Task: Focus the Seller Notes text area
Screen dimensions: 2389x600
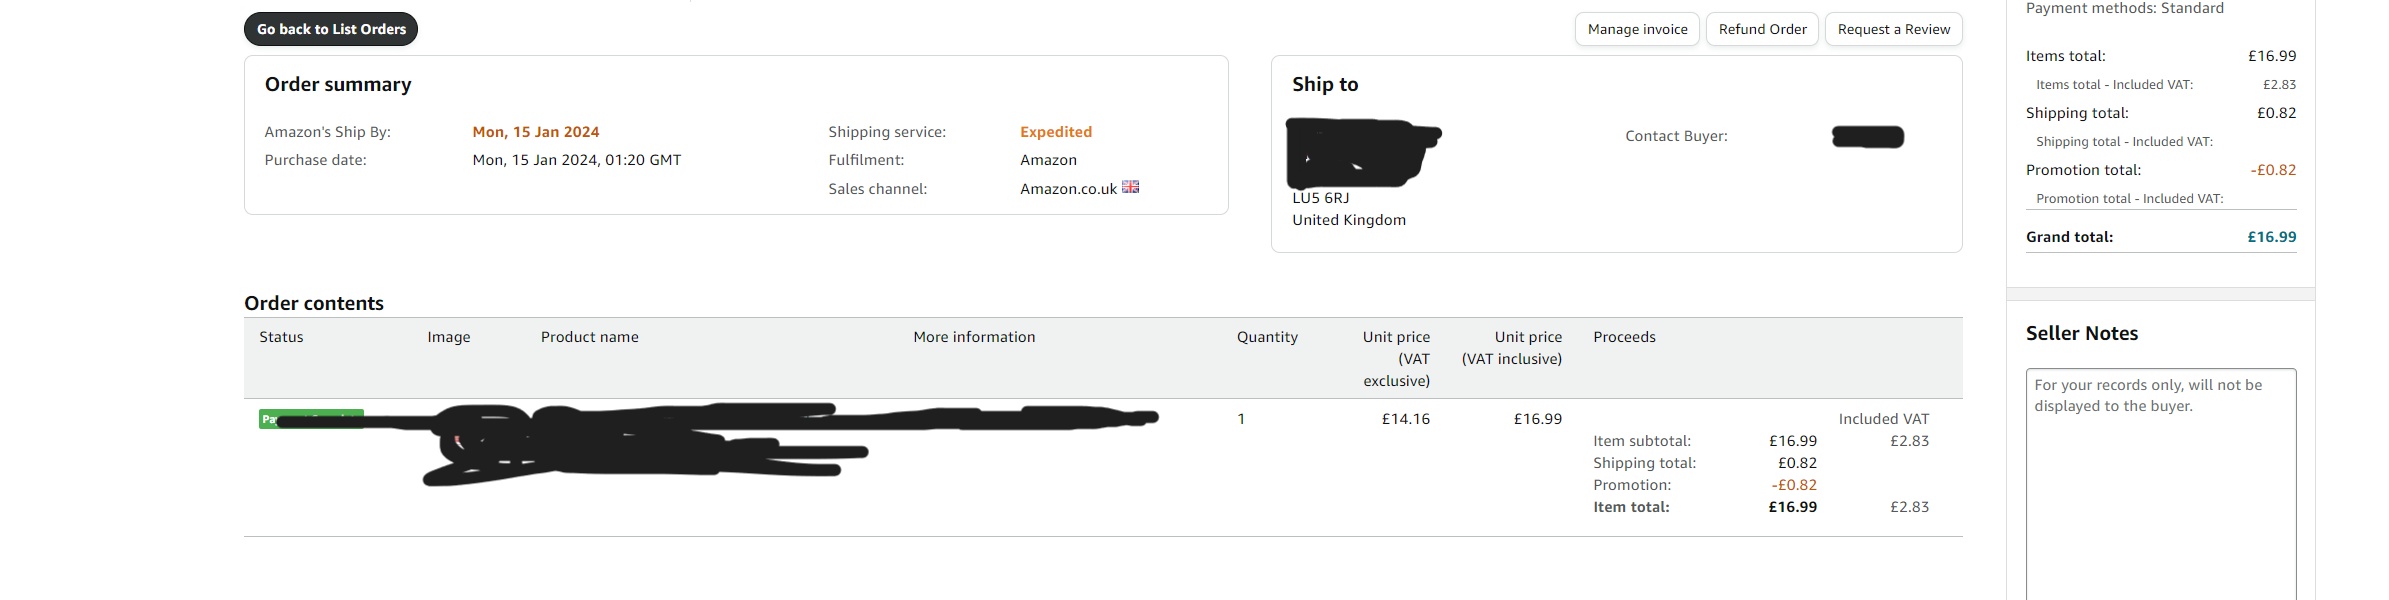Action: [2161, 484]
